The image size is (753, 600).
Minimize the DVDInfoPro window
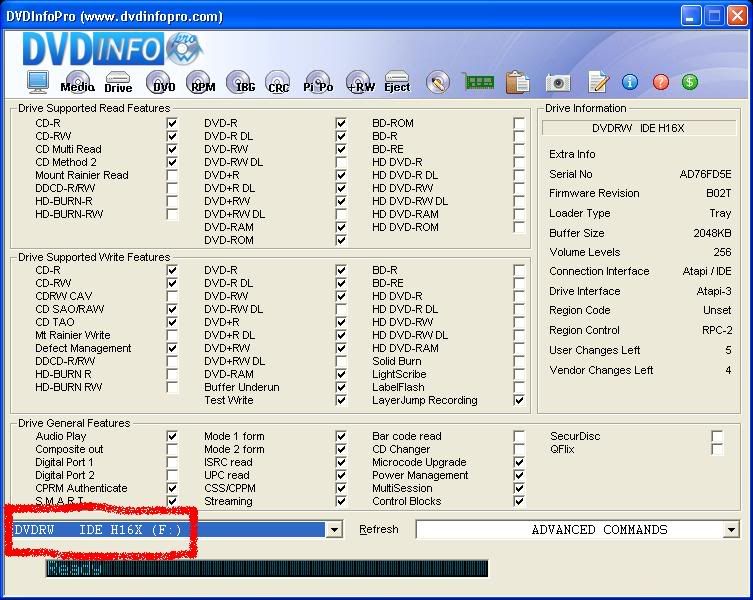click(691, 17)
